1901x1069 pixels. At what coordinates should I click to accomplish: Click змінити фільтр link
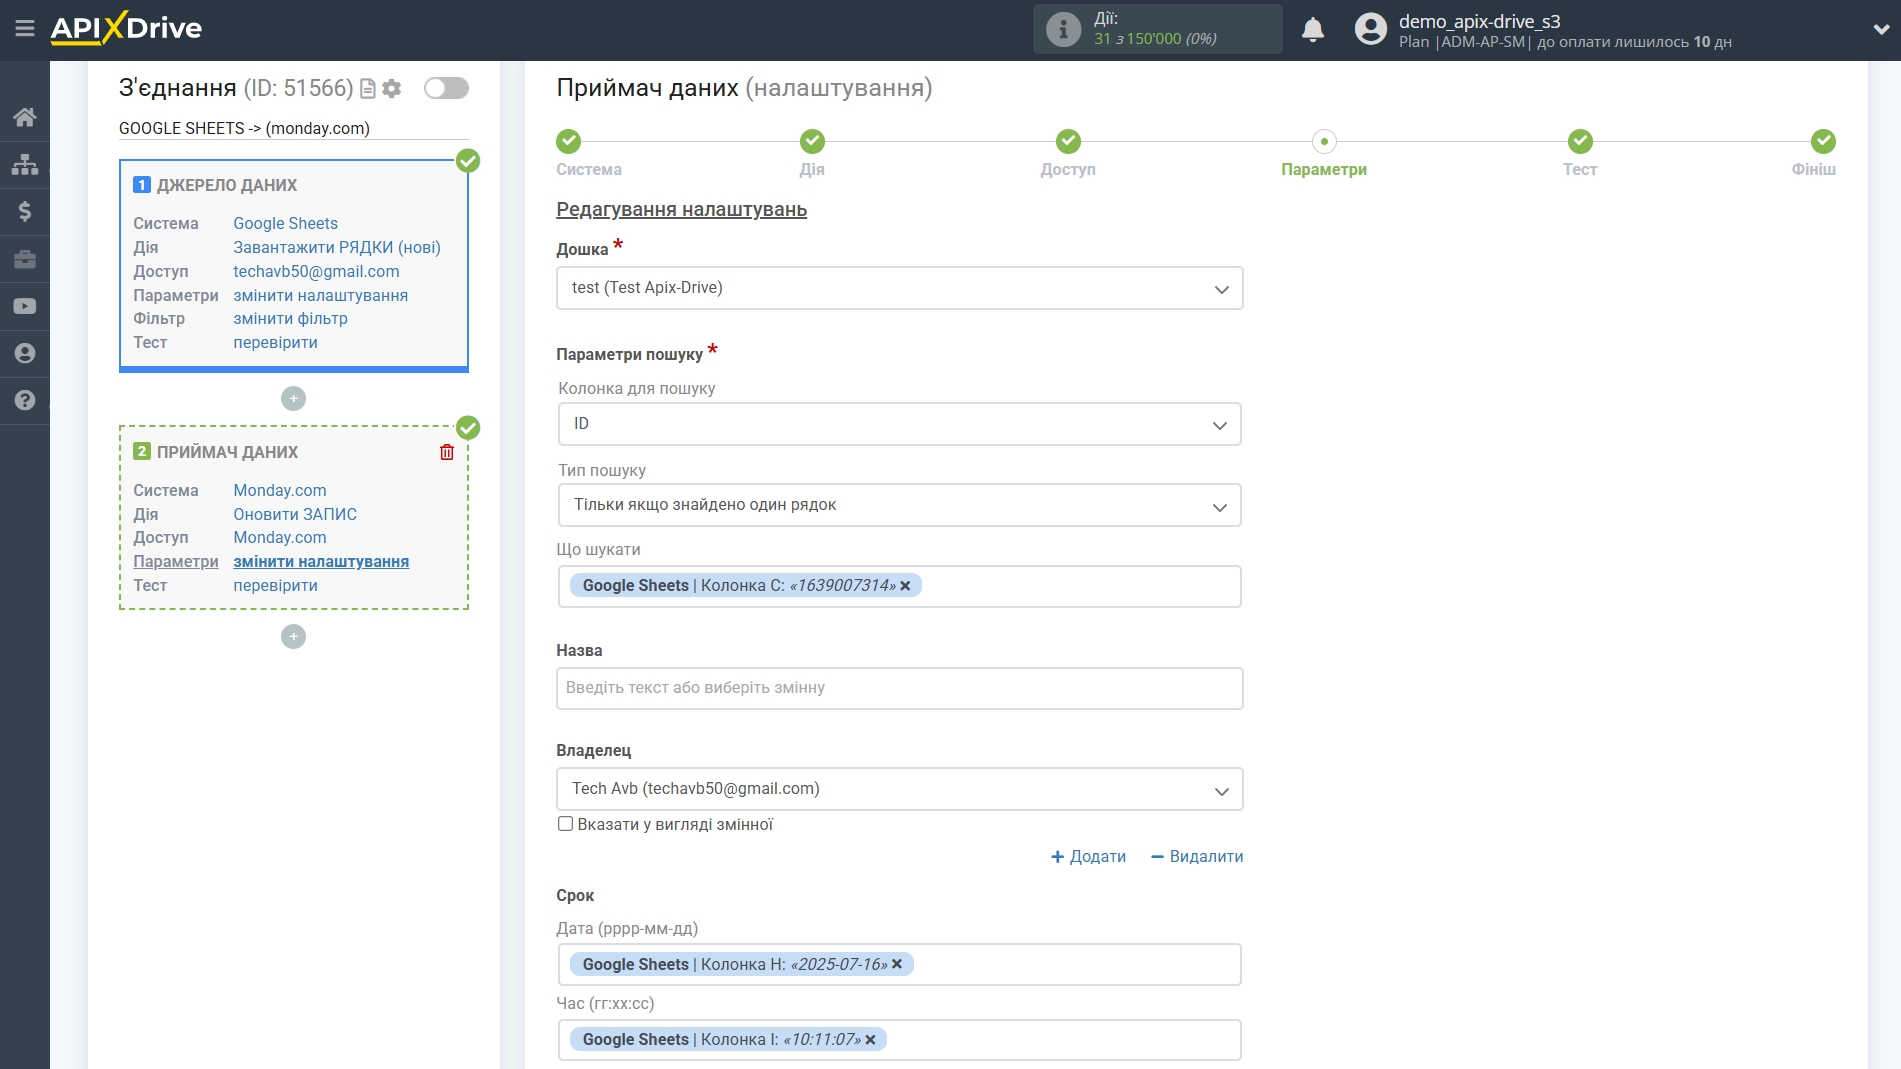pos(290,319)
